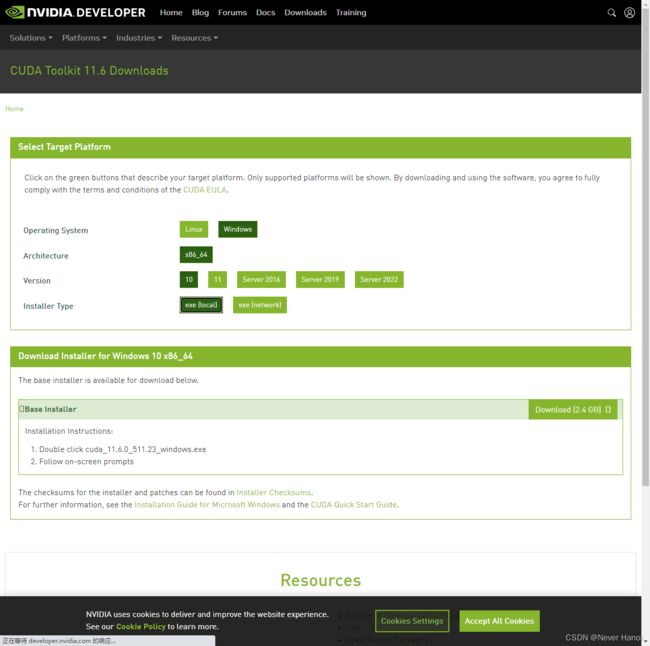Click the Architecture label
The height and width of the screenshot is (646, 650).
pos(46,256)
